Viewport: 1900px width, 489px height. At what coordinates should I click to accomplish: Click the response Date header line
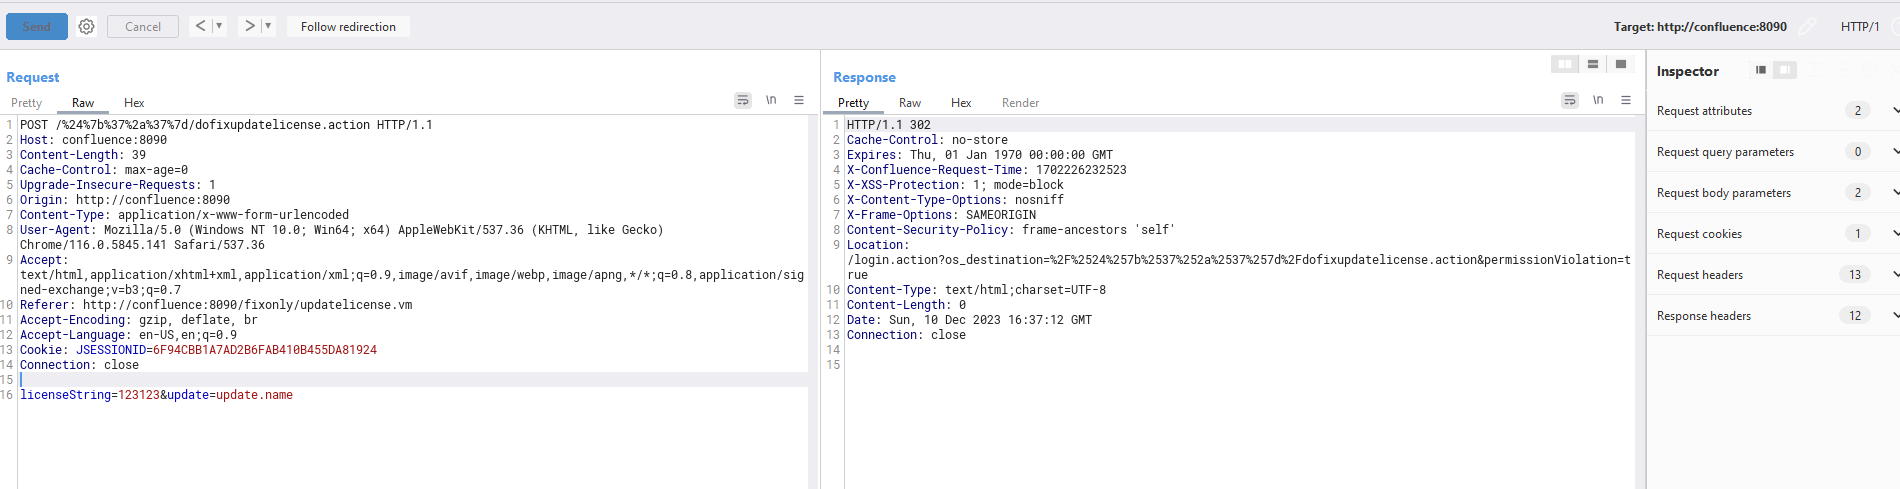tap(969, 320)
